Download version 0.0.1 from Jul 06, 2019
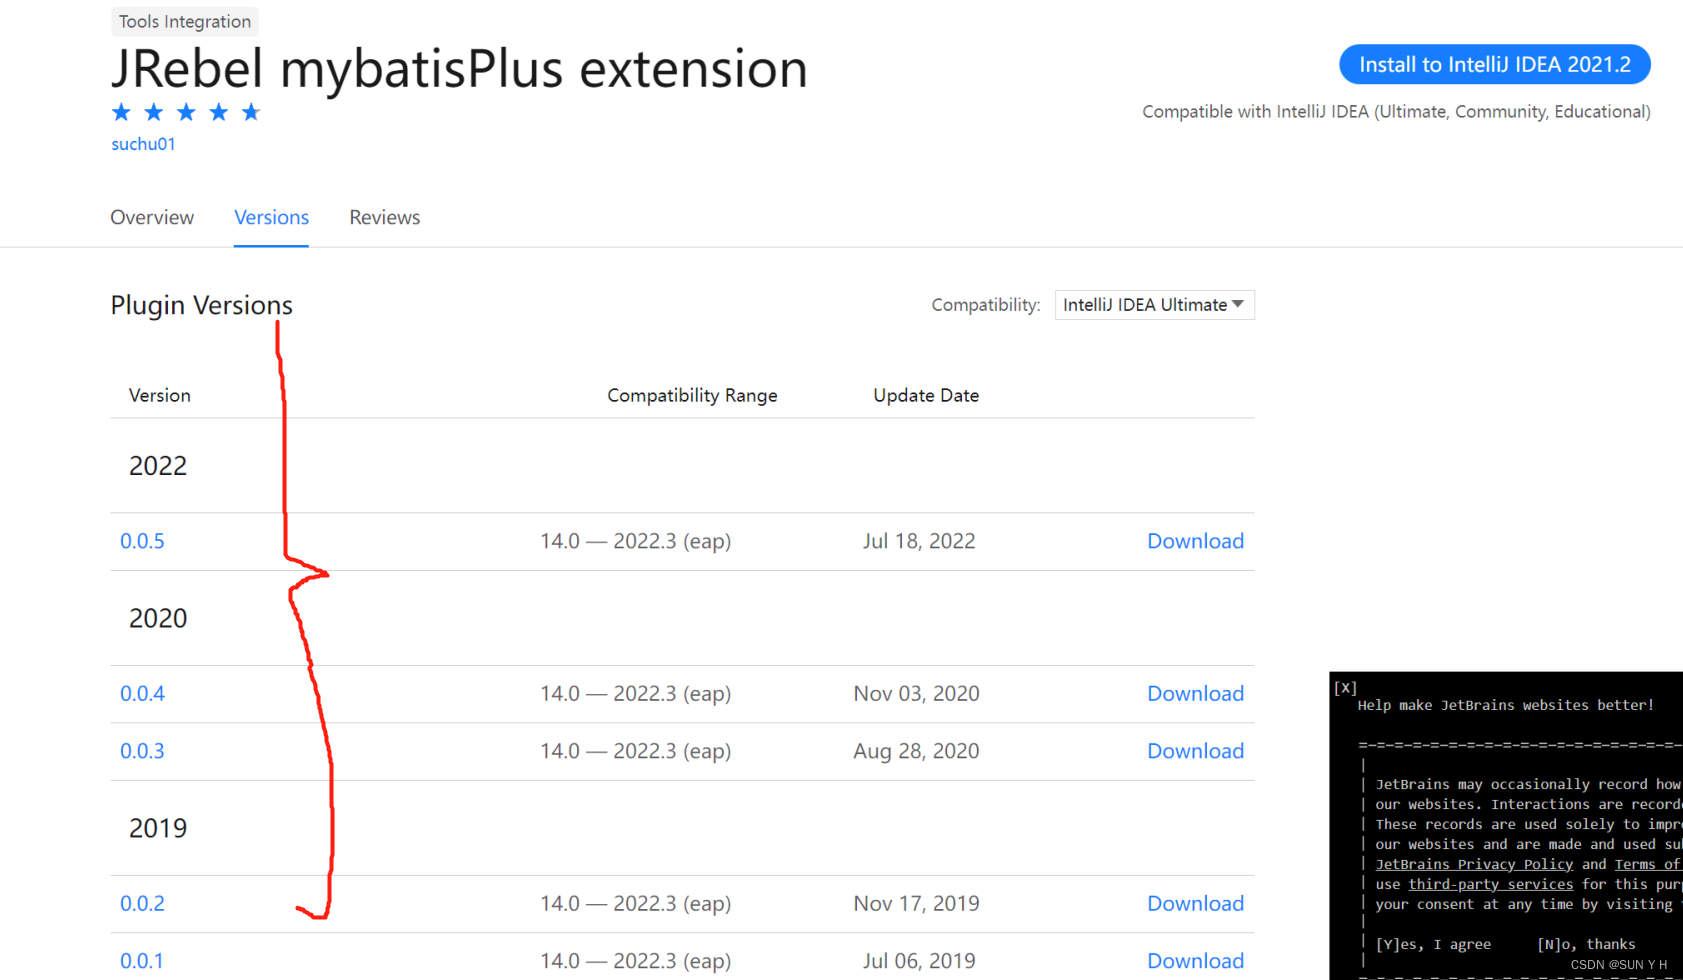The width and height of the screenshot is (1683, 980). click(1195, 961)
